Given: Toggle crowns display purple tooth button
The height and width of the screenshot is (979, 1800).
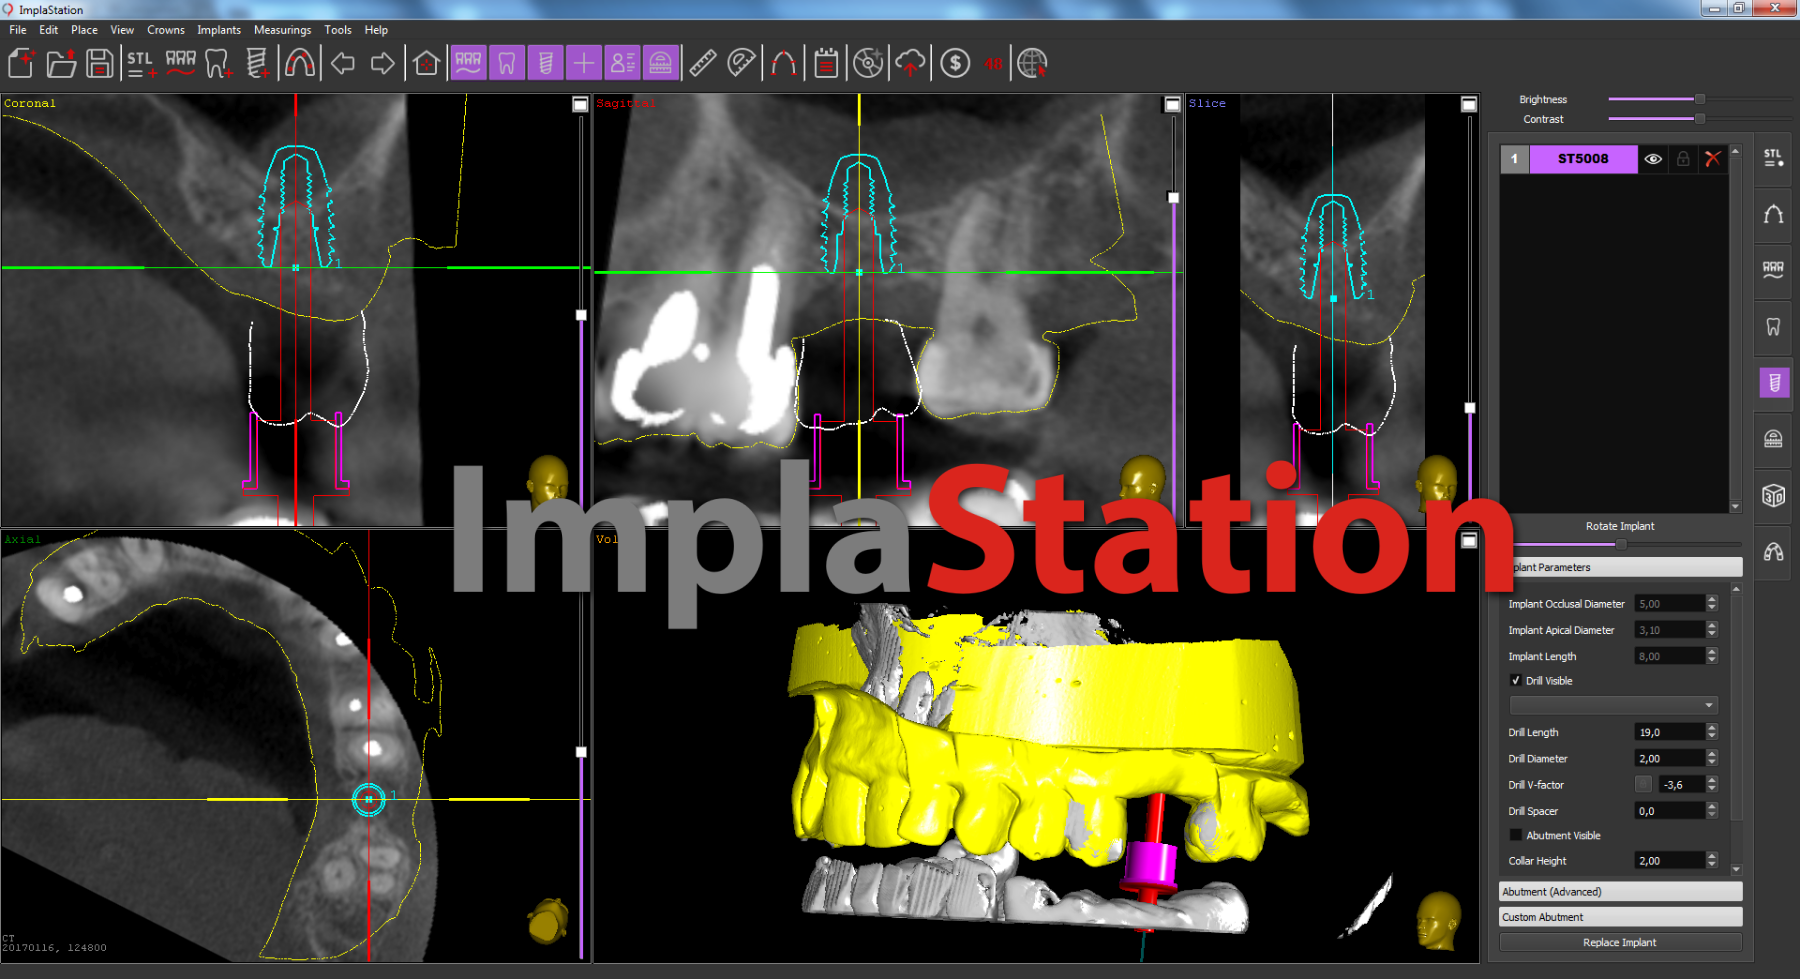Looking at the screenshot, I should click(507, 63).
